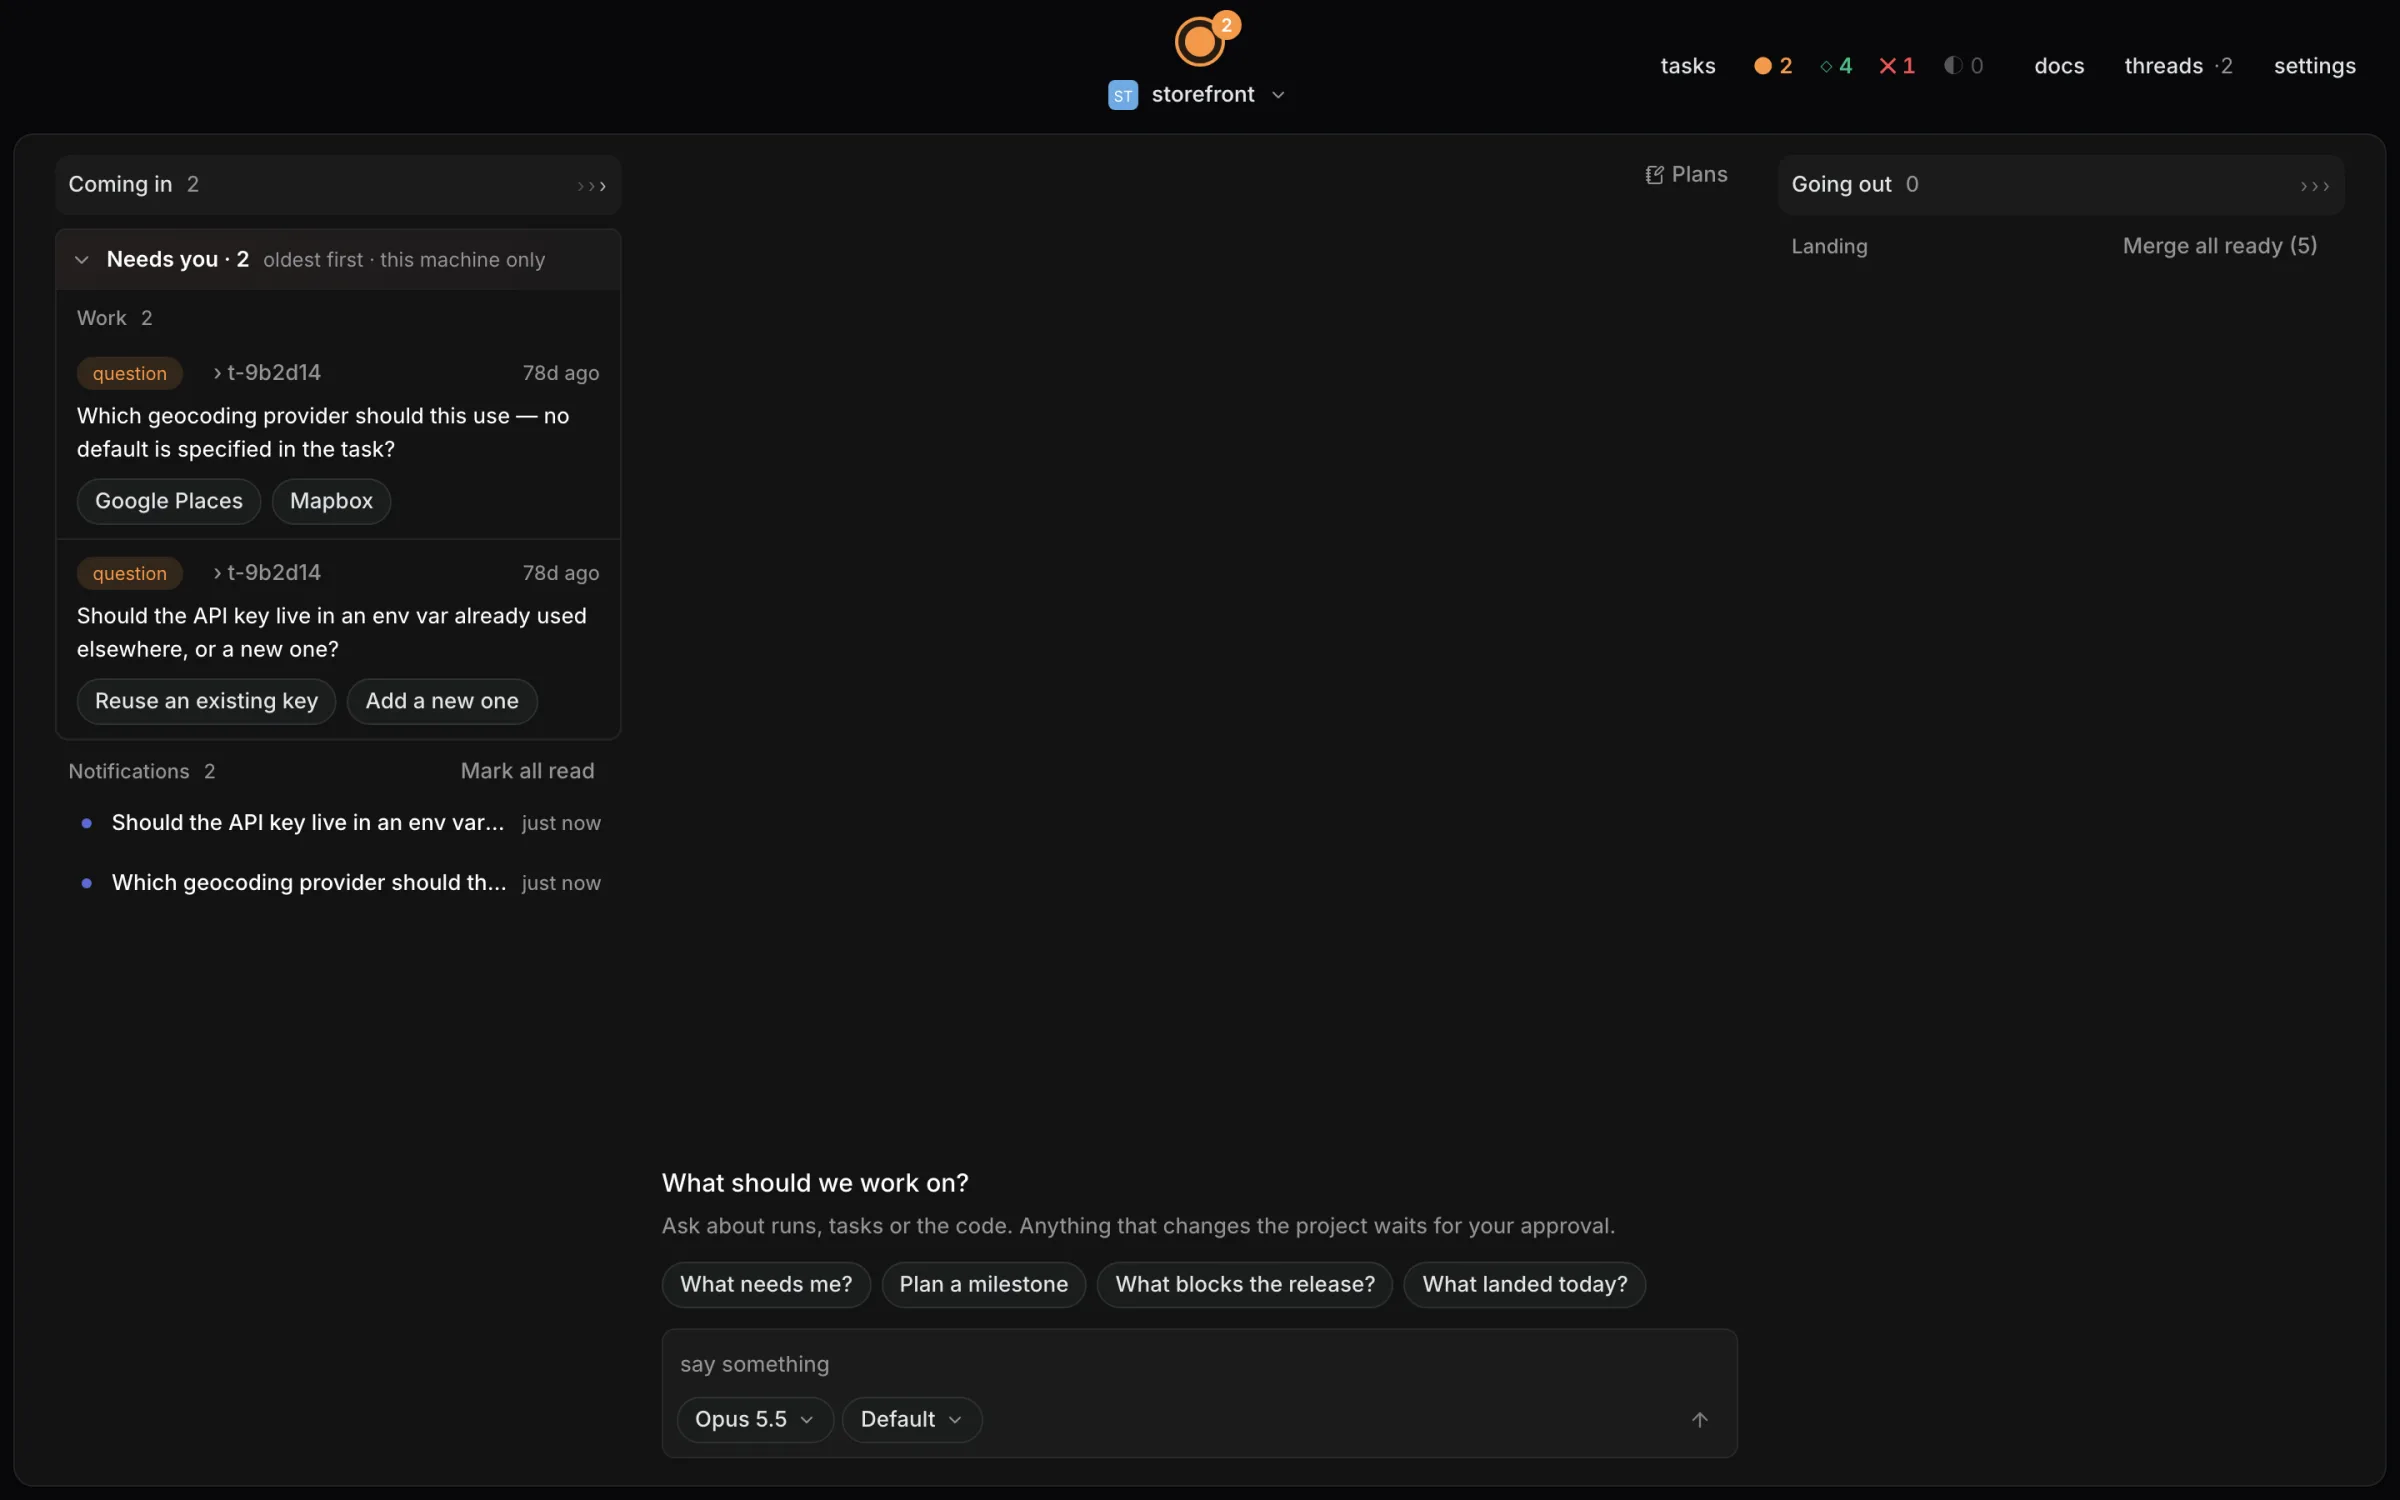Screen dimensions: 2400x1500
Task: Focus the say something input field
Action: [1199, 1364]
